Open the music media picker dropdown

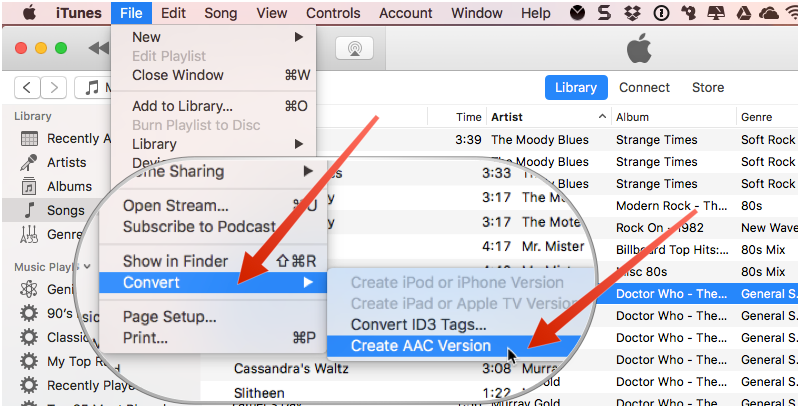tap(93, 88)
